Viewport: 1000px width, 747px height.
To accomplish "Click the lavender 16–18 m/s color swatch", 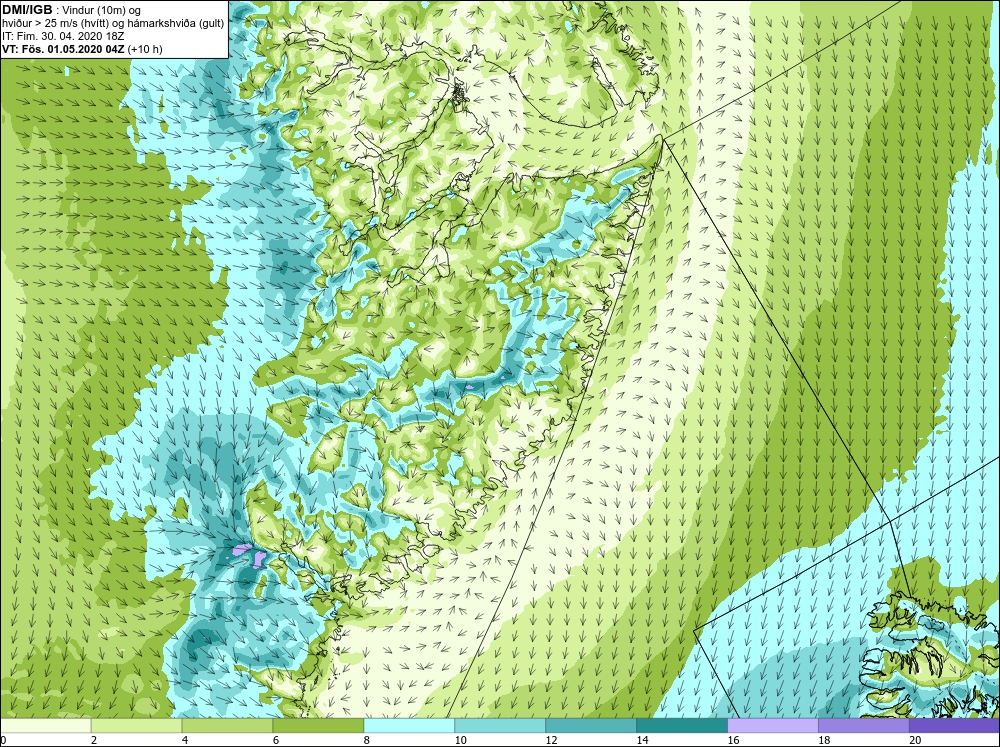I will 772,726.
